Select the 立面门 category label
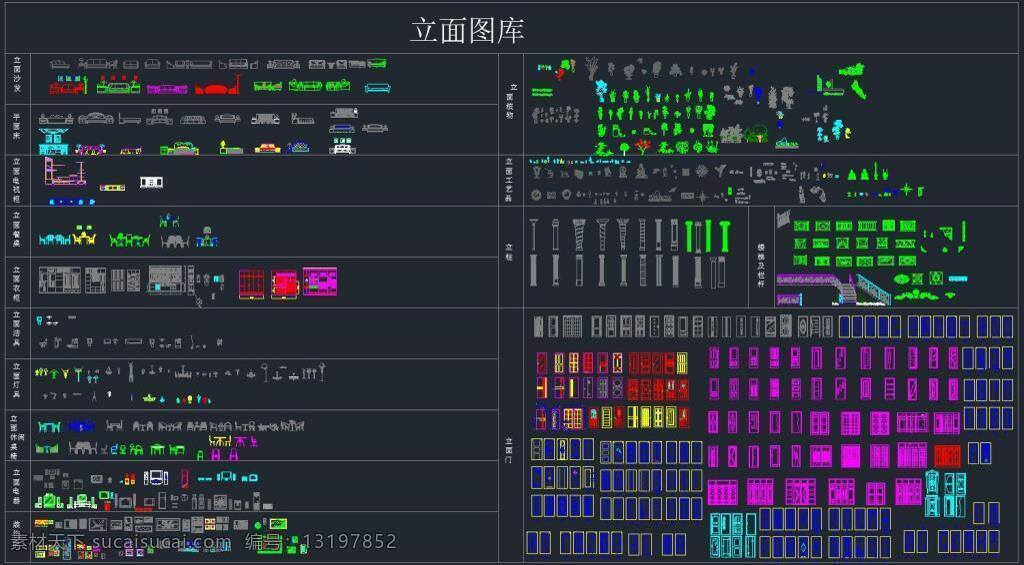The width and height of the screenshot is (1024, 565). (510, 451)
